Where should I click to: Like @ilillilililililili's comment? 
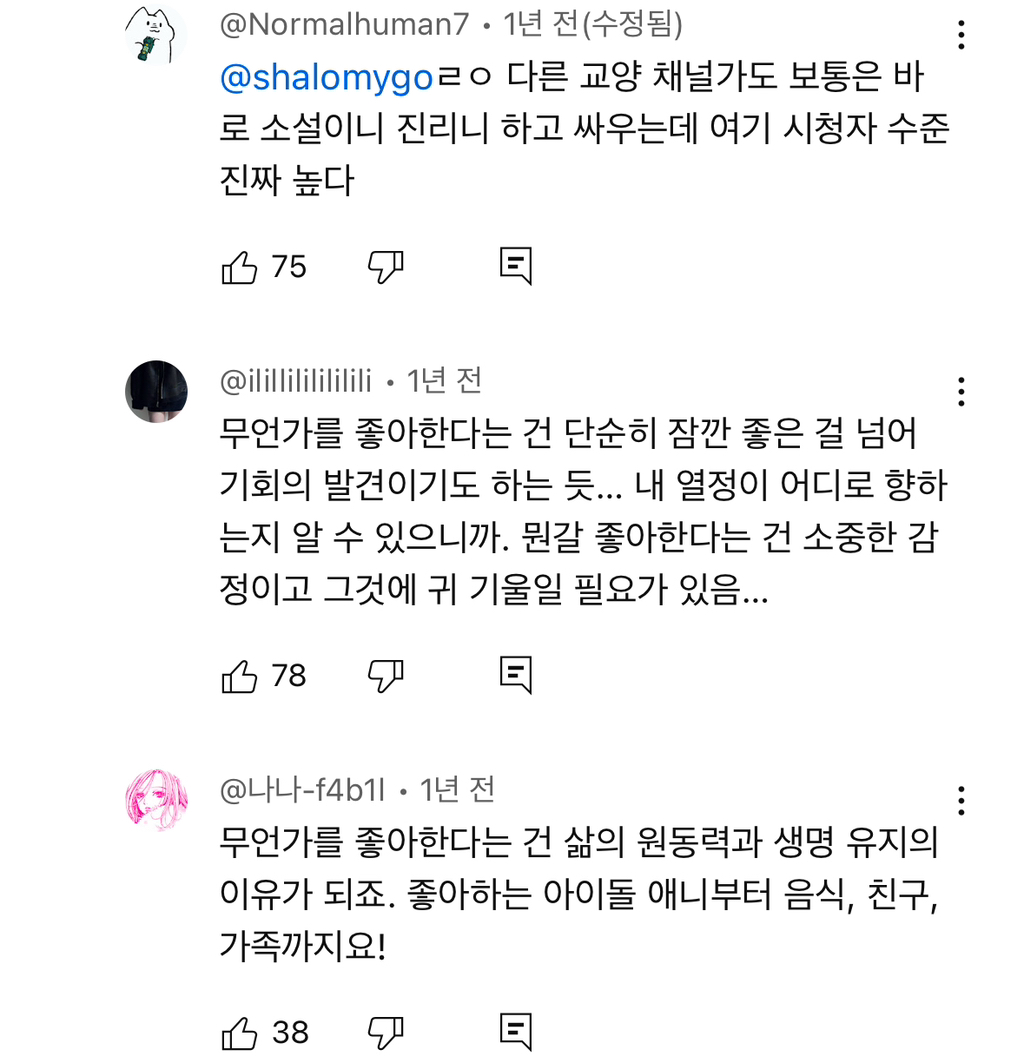click(x=240, y=674)
